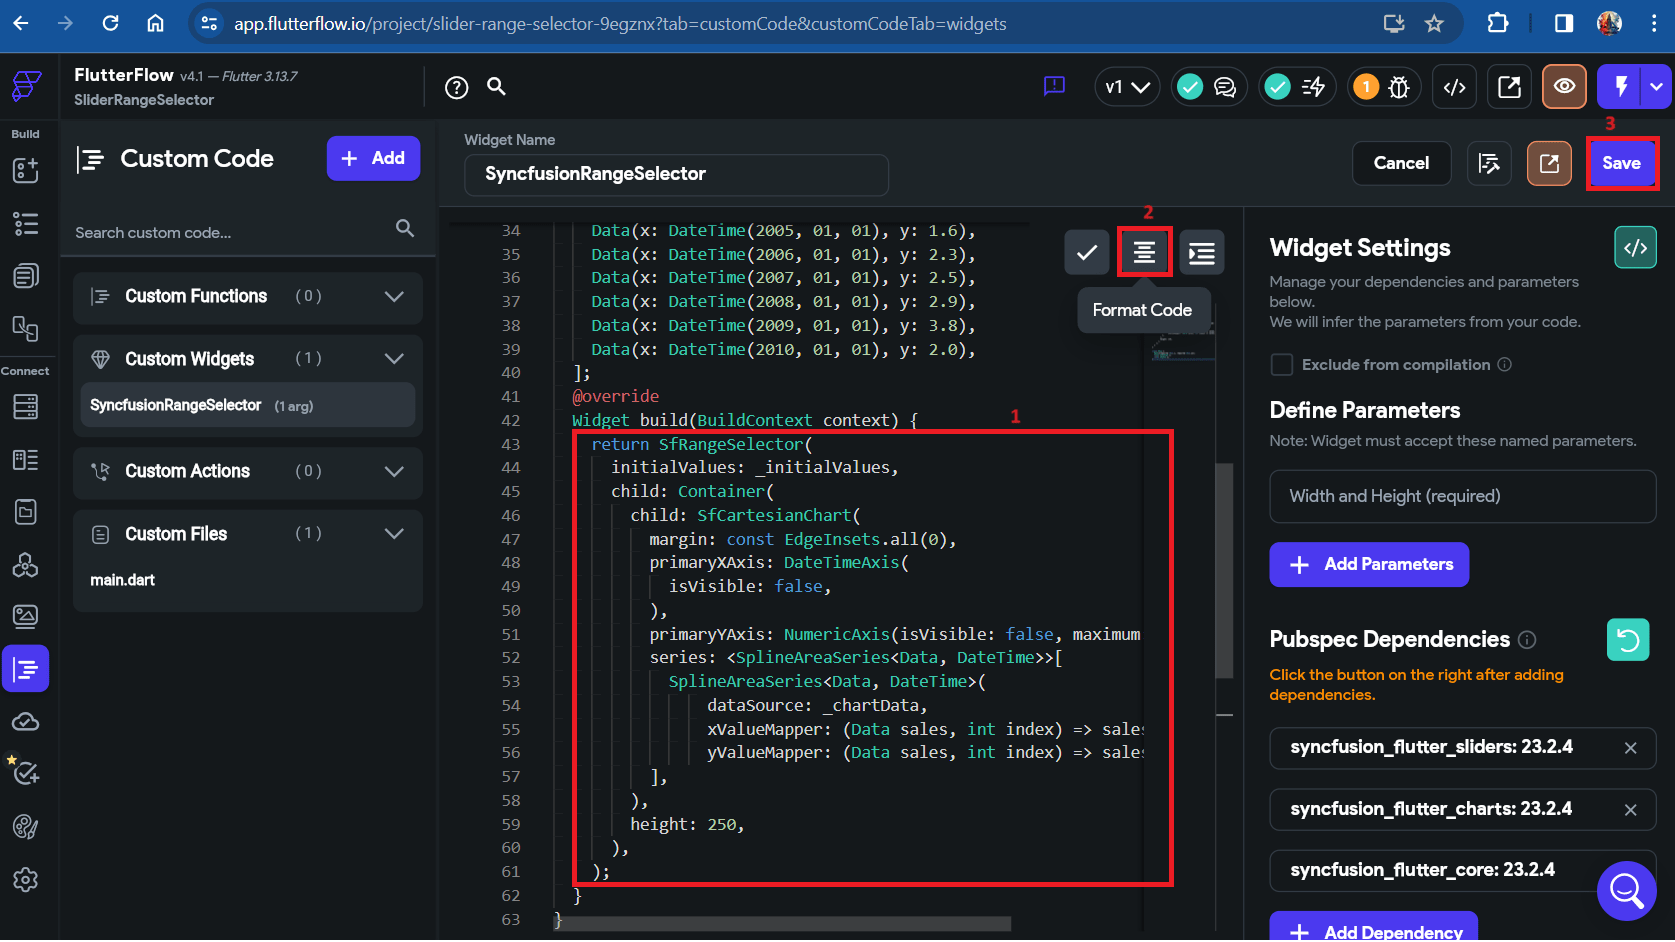Screen dimensions: 1675x942
Task: Click the code editor vertical scrollbar
Action: [1224, 570]
